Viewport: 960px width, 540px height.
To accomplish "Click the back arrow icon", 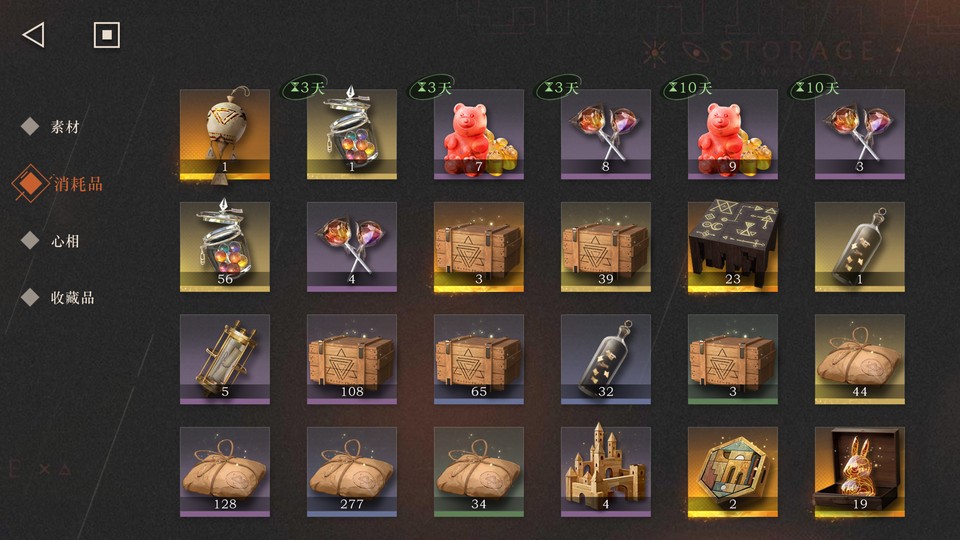I will [34, 35].
